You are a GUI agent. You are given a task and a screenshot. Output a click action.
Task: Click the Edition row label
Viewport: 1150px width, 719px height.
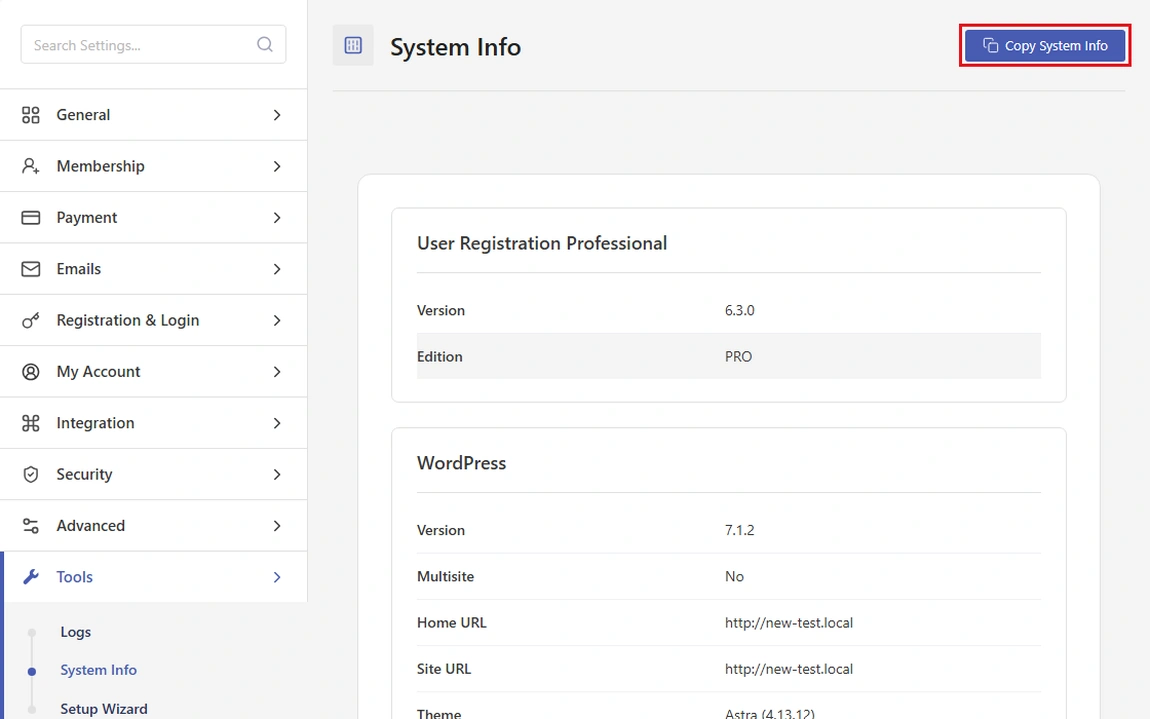point(439,357)
